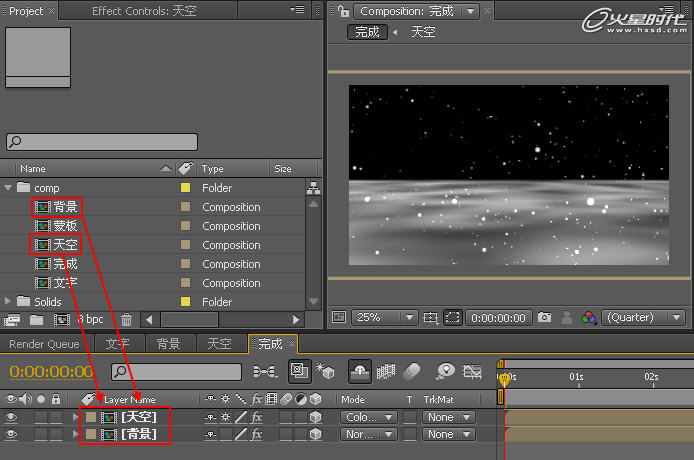694x460 pixels.
Task: Click the Show Snapshot icon
Action: tap(567, 317)
